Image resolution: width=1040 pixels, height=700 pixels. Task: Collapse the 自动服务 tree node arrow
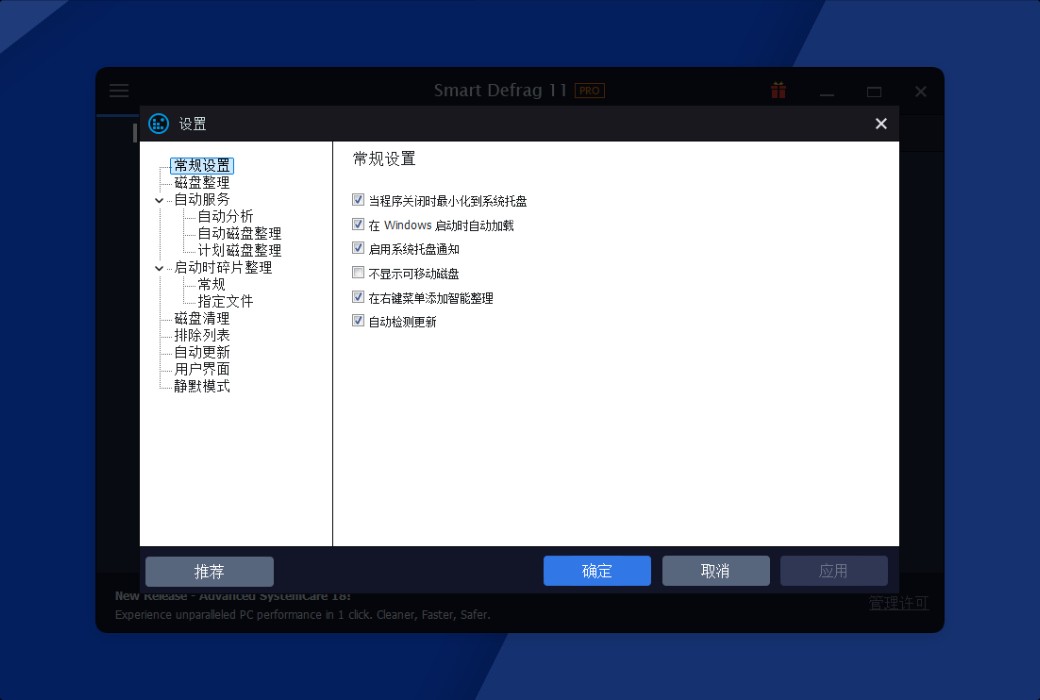click(x=159, y=200)
